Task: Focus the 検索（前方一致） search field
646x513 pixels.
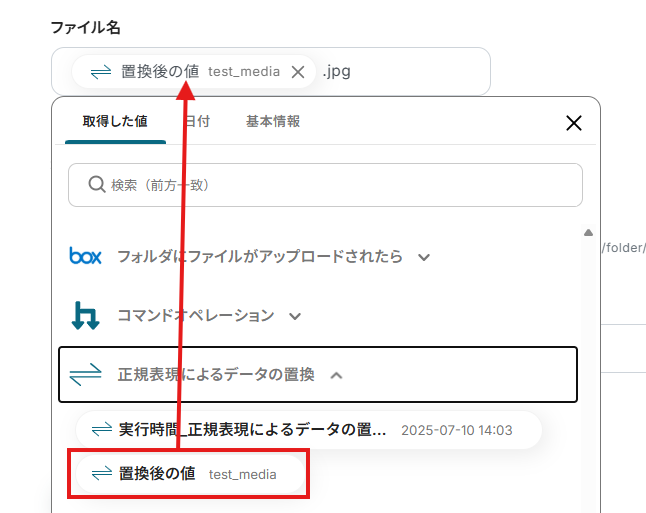Action: tap(325, 185)
